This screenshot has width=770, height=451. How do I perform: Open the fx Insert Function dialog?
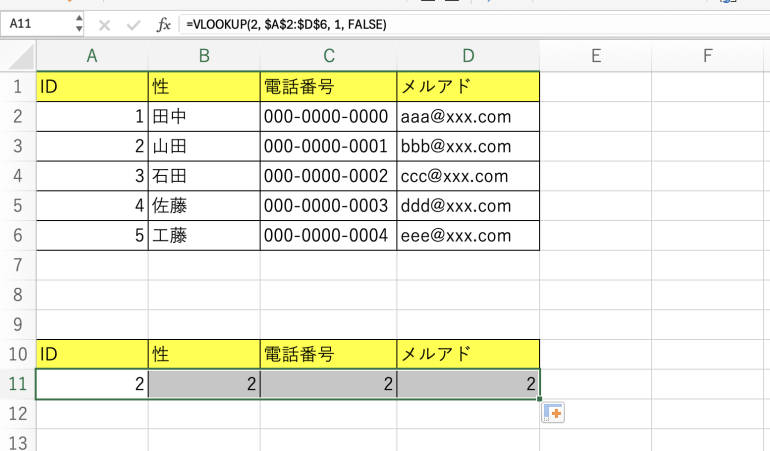point(164,24)
